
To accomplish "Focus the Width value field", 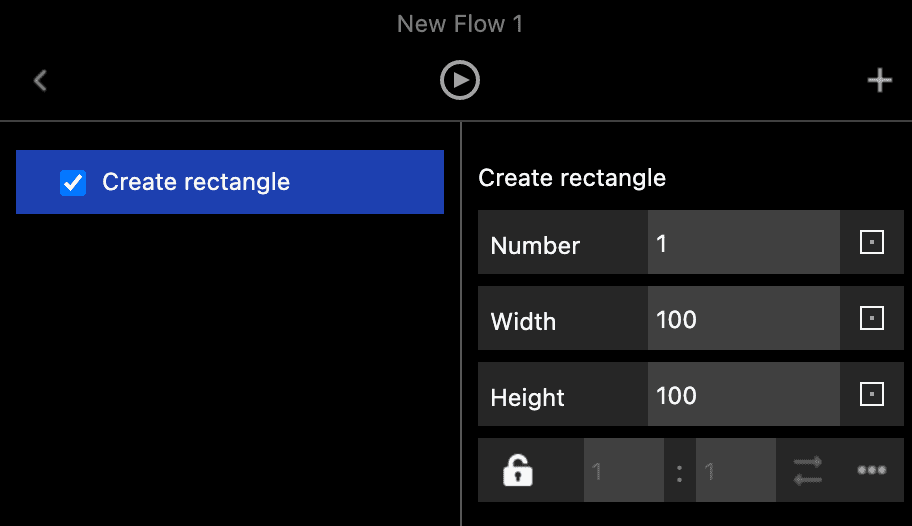I will (x=743, y=319).
